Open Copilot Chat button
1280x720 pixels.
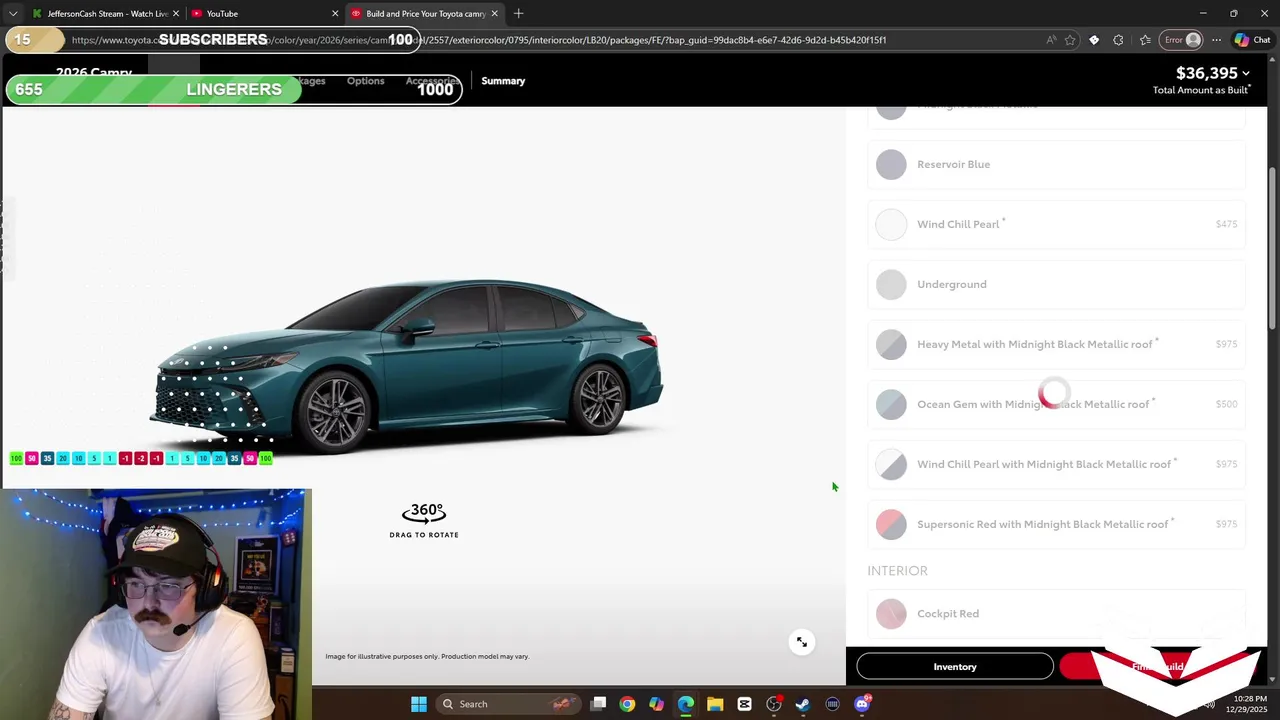click(x=1252, y=40)
